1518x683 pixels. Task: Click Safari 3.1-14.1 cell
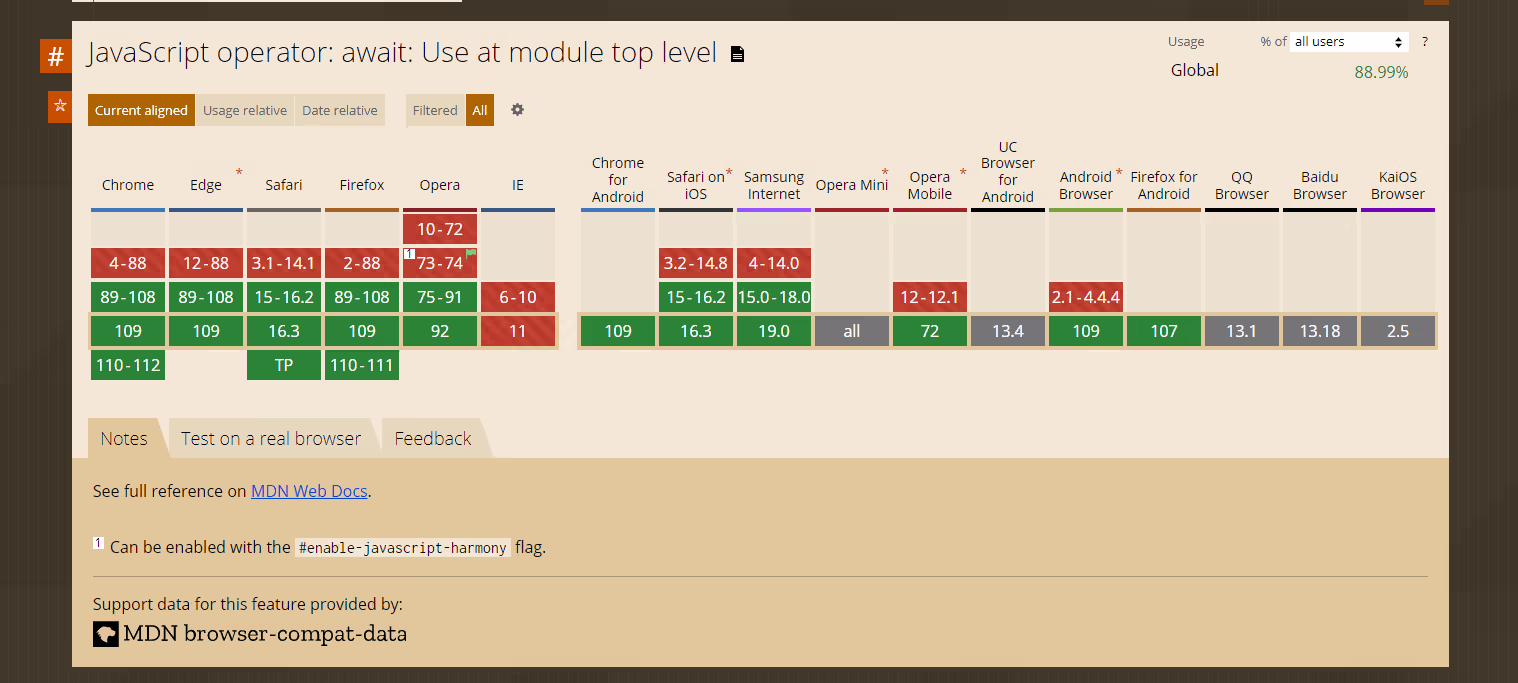point(284,263)
